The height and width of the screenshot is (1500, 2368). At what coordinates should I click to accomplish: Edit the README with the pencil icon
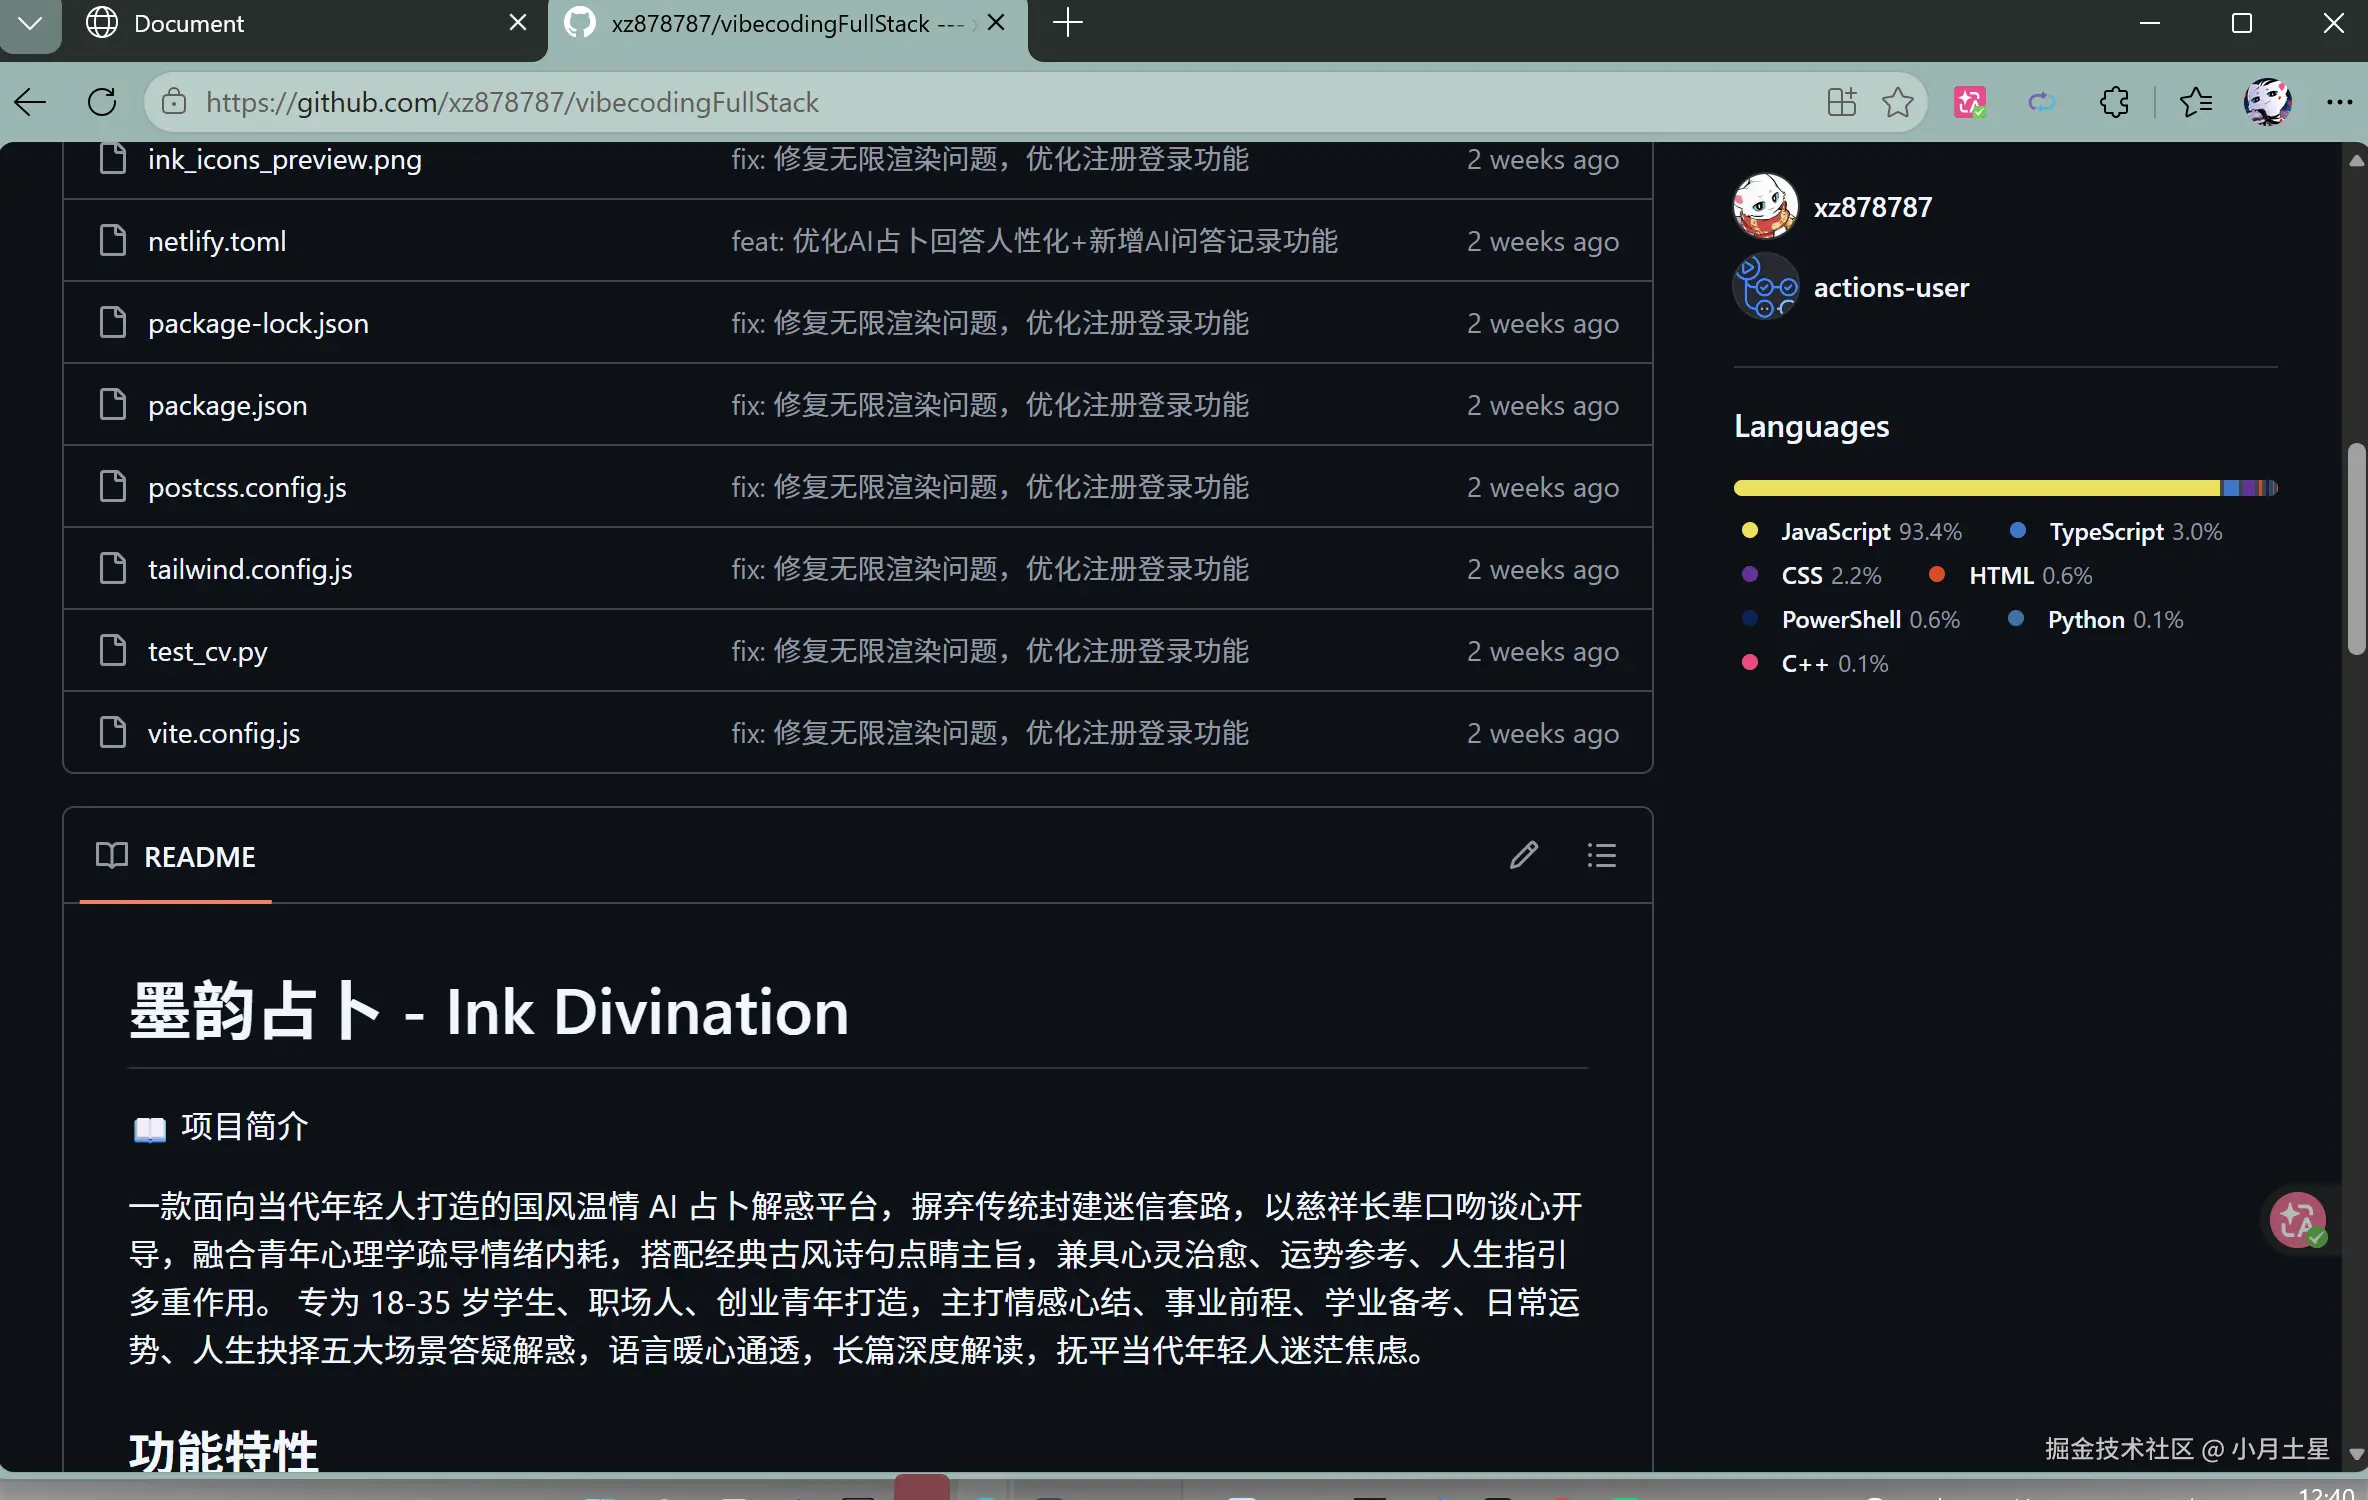(1523, 855)
